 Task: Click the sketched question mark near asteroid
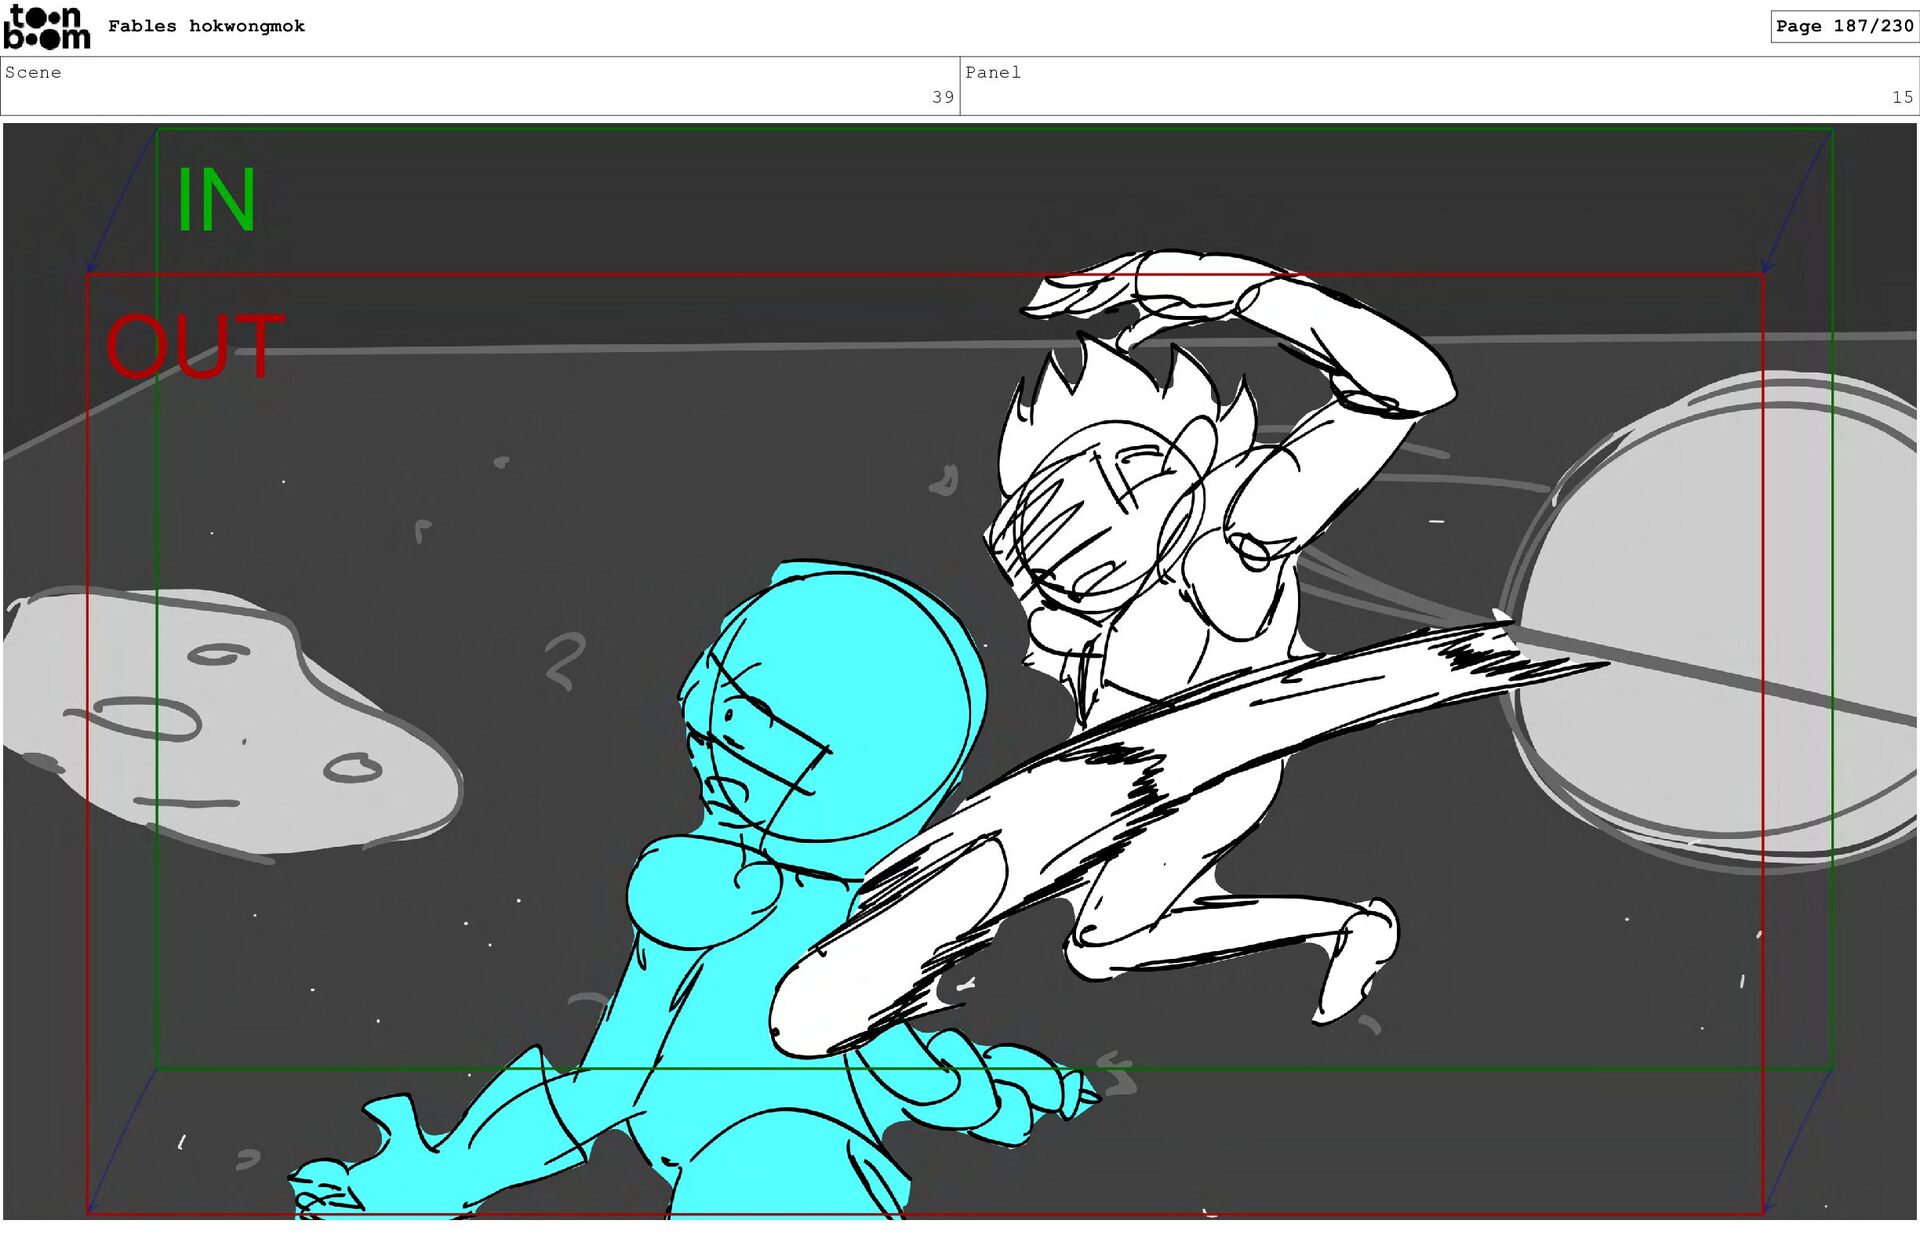565,660
